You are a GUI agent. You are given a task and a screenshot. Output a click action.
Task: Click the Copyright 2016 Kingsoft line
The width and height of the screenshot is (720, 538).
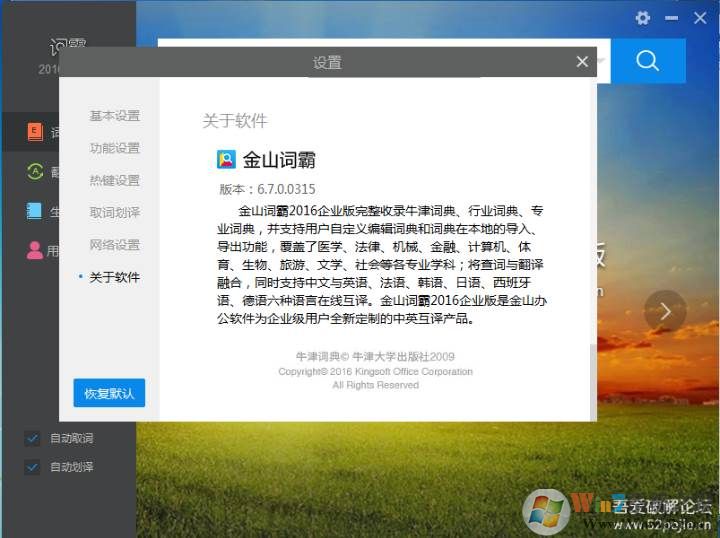point(375,371)
